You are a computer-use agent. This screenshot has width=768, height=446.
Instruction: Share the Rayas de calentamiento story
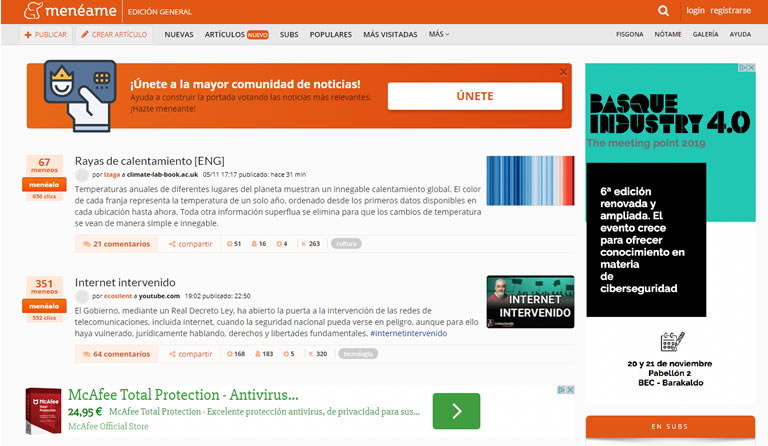click(x=191, y=243)
